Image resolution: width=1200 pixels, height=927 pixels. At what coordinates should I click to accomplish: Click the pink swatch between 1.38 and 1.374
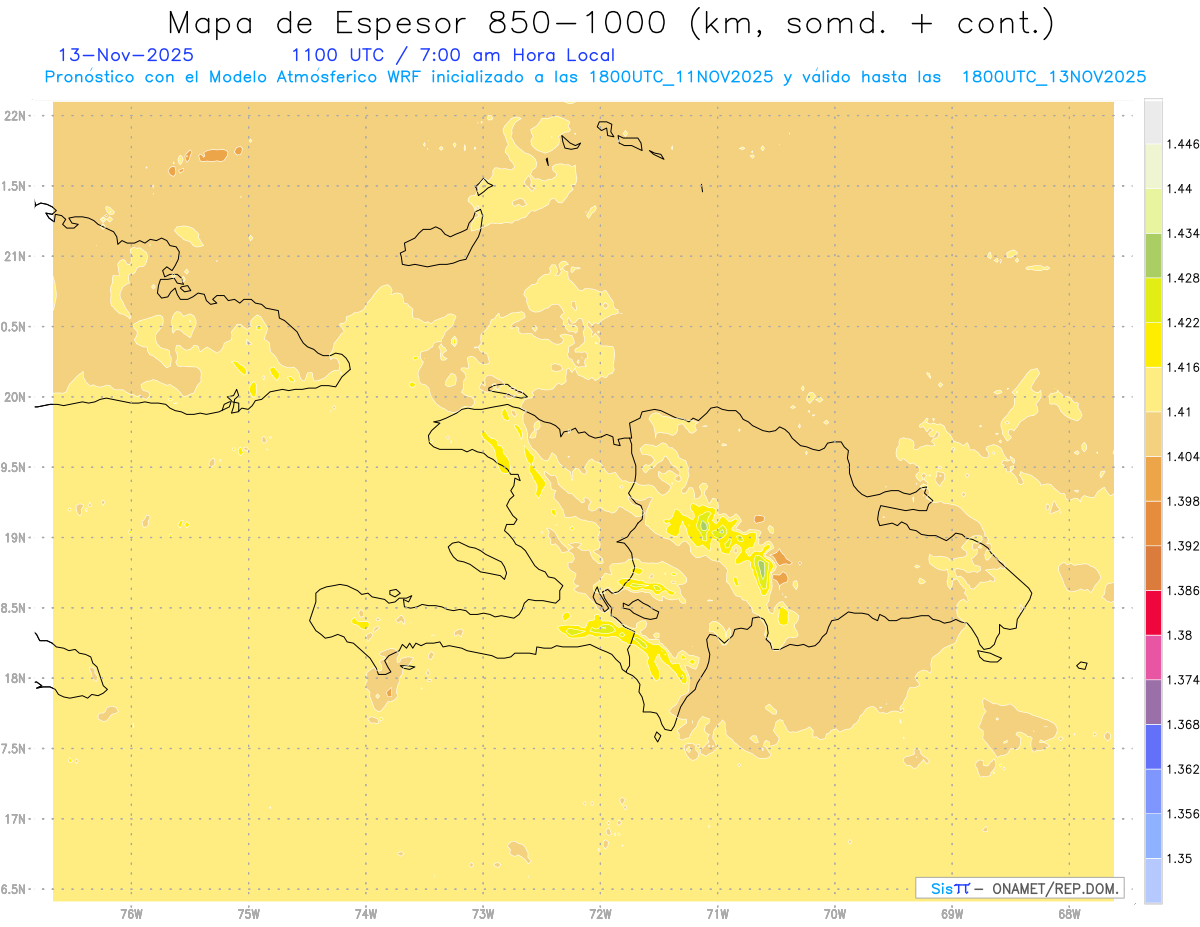coord(1153,657)
